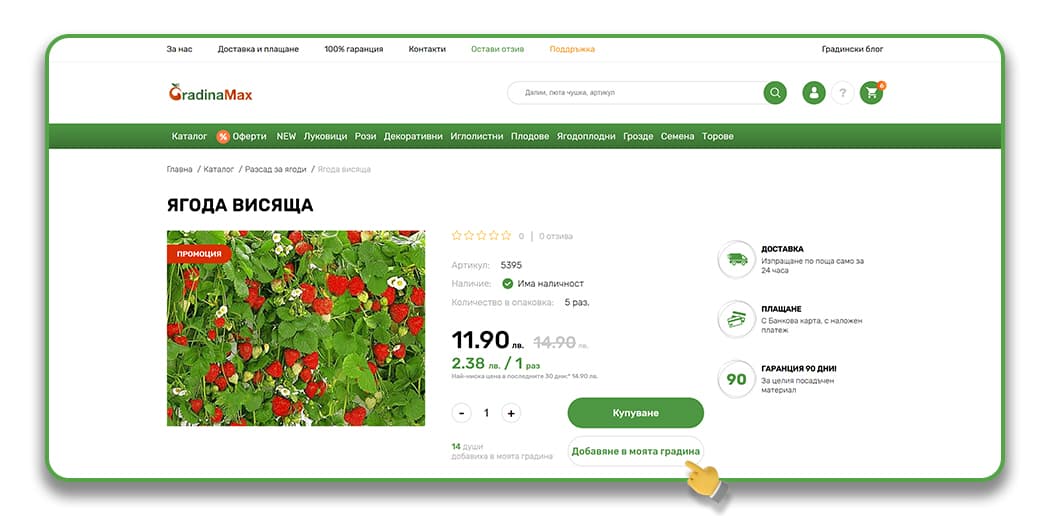The image size is (1050, 516).
Task: Click the Главна breadcrumb
Action: click(179, 170)
